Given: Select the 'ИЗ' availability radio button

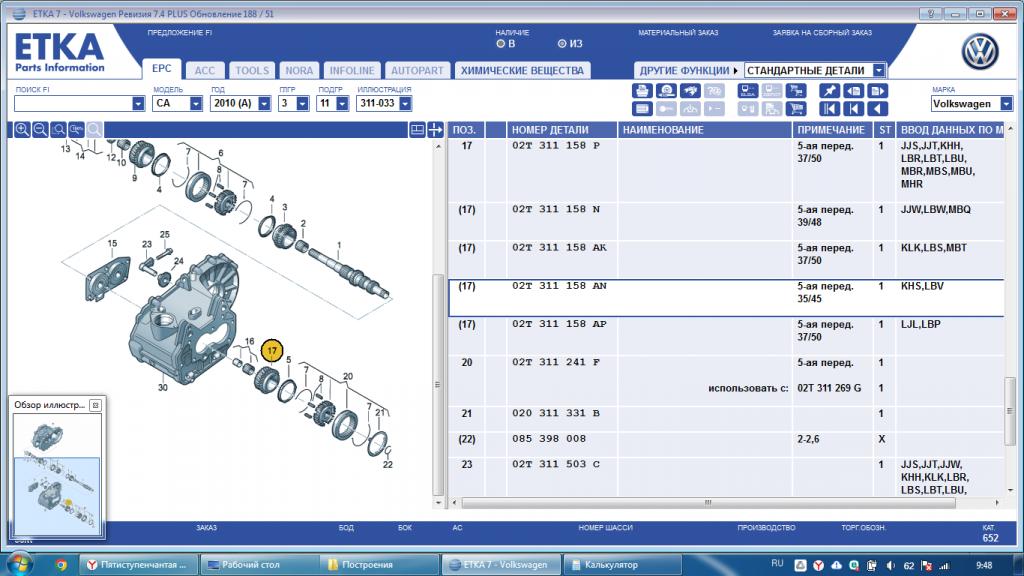Looking at the screenshot, I should (562, 44).
